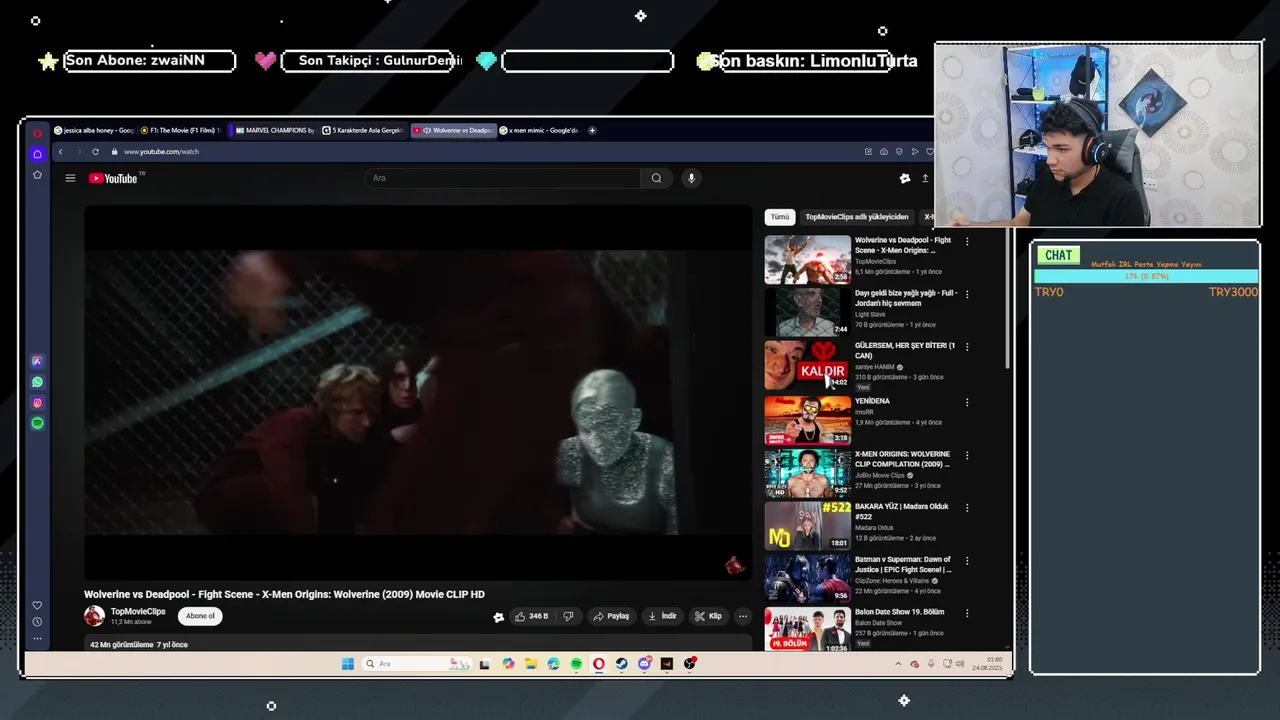
Task: Open WhatsApp from the Opera sidebar
Action: (x=37, y=382)
